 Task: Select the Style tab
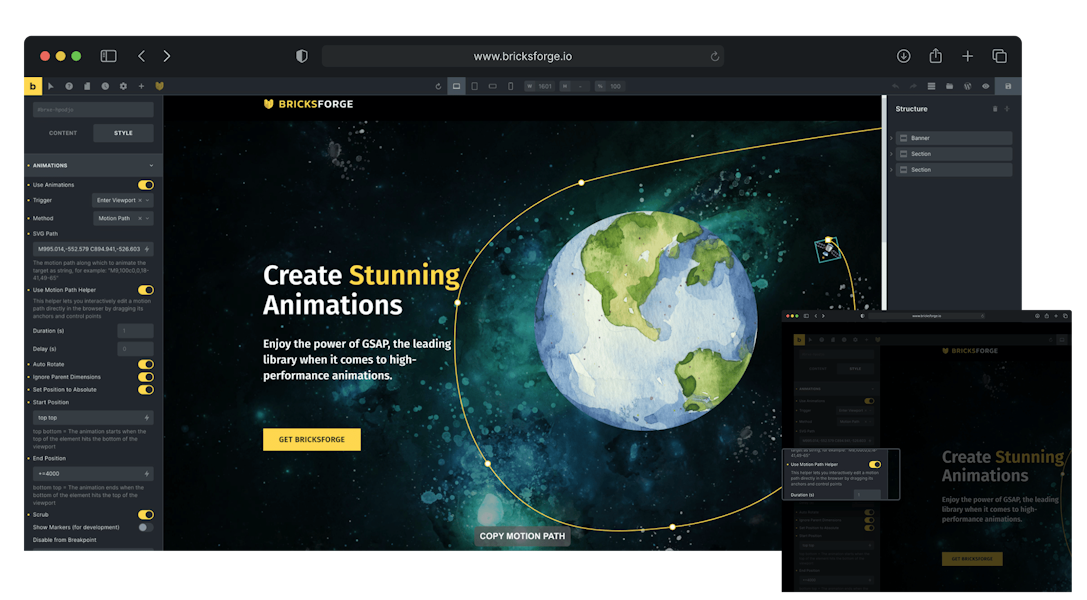pyautogui.click(x=123, y=133)
